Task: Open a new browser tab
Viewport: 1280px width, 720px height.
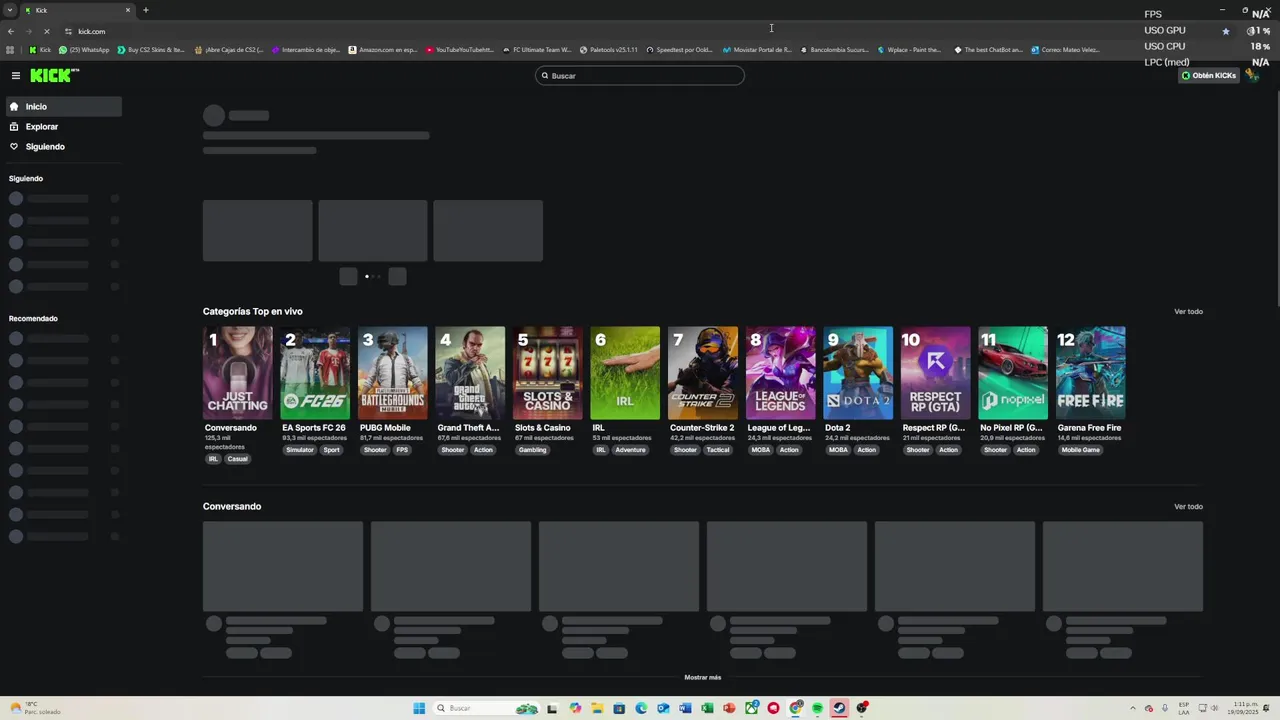Action: tap(146, 10)
